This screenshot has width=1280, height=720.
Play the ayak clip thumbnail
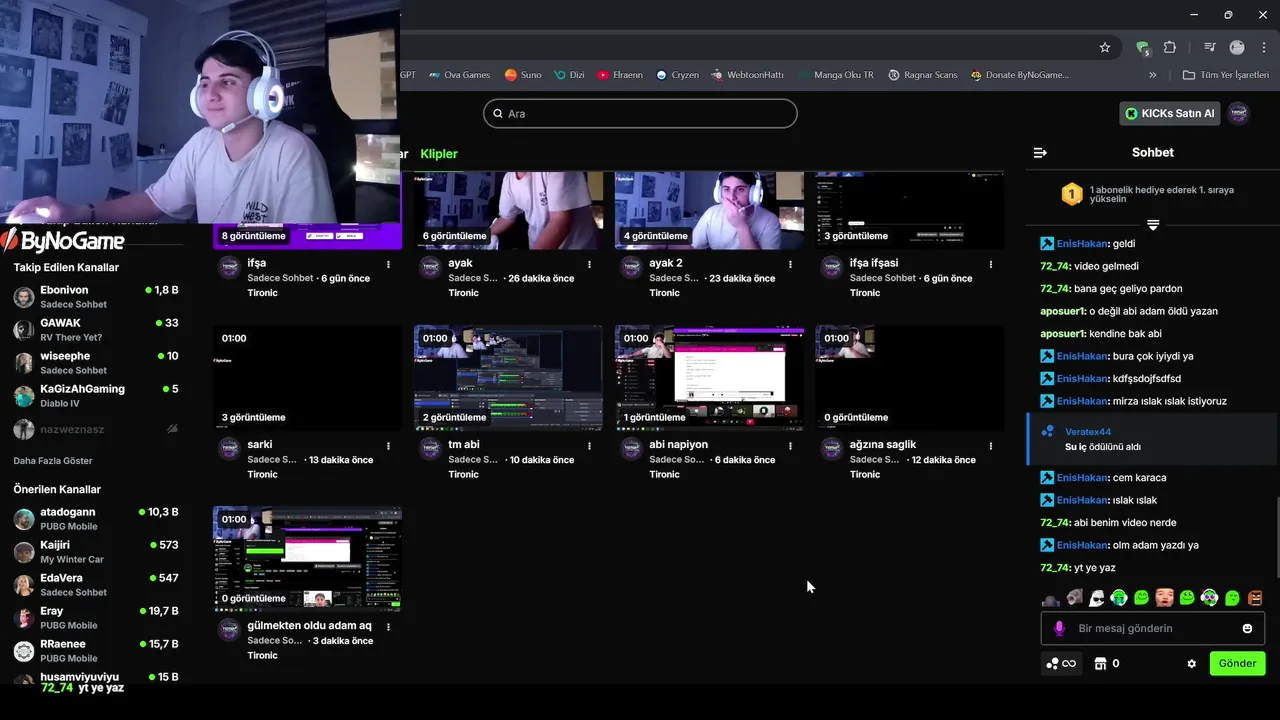tap(508, 210)
